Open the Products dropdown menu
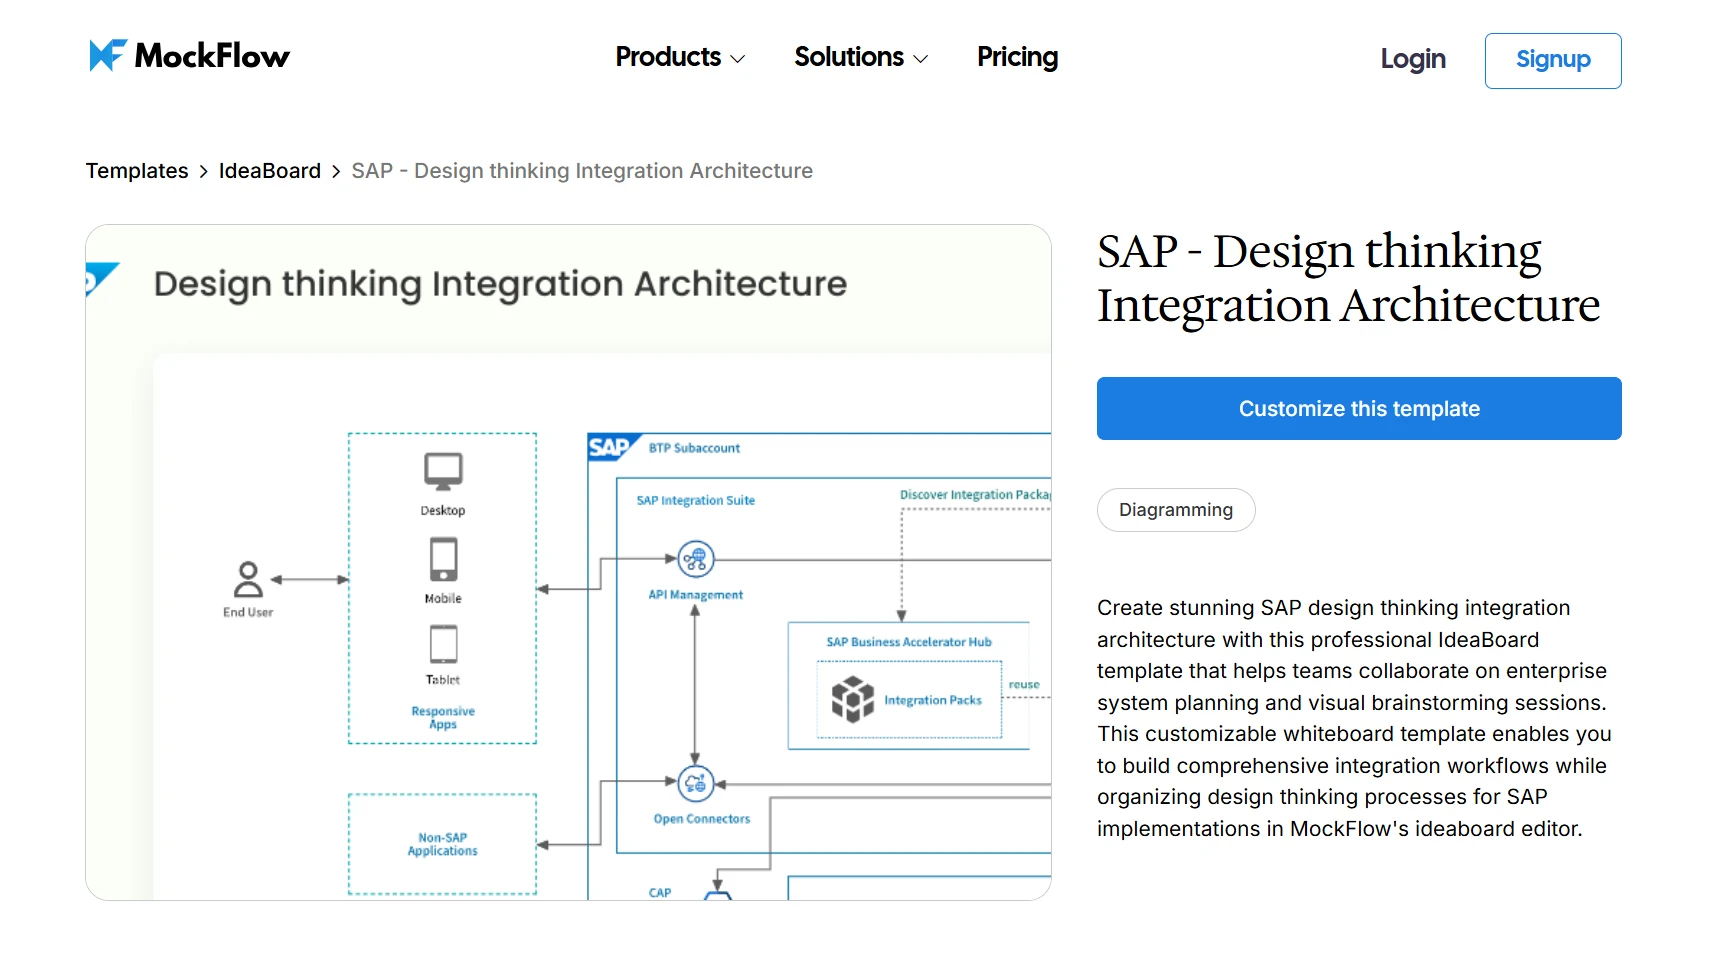1731x960 pixels. pyautogui.click(x=680, y=57)
